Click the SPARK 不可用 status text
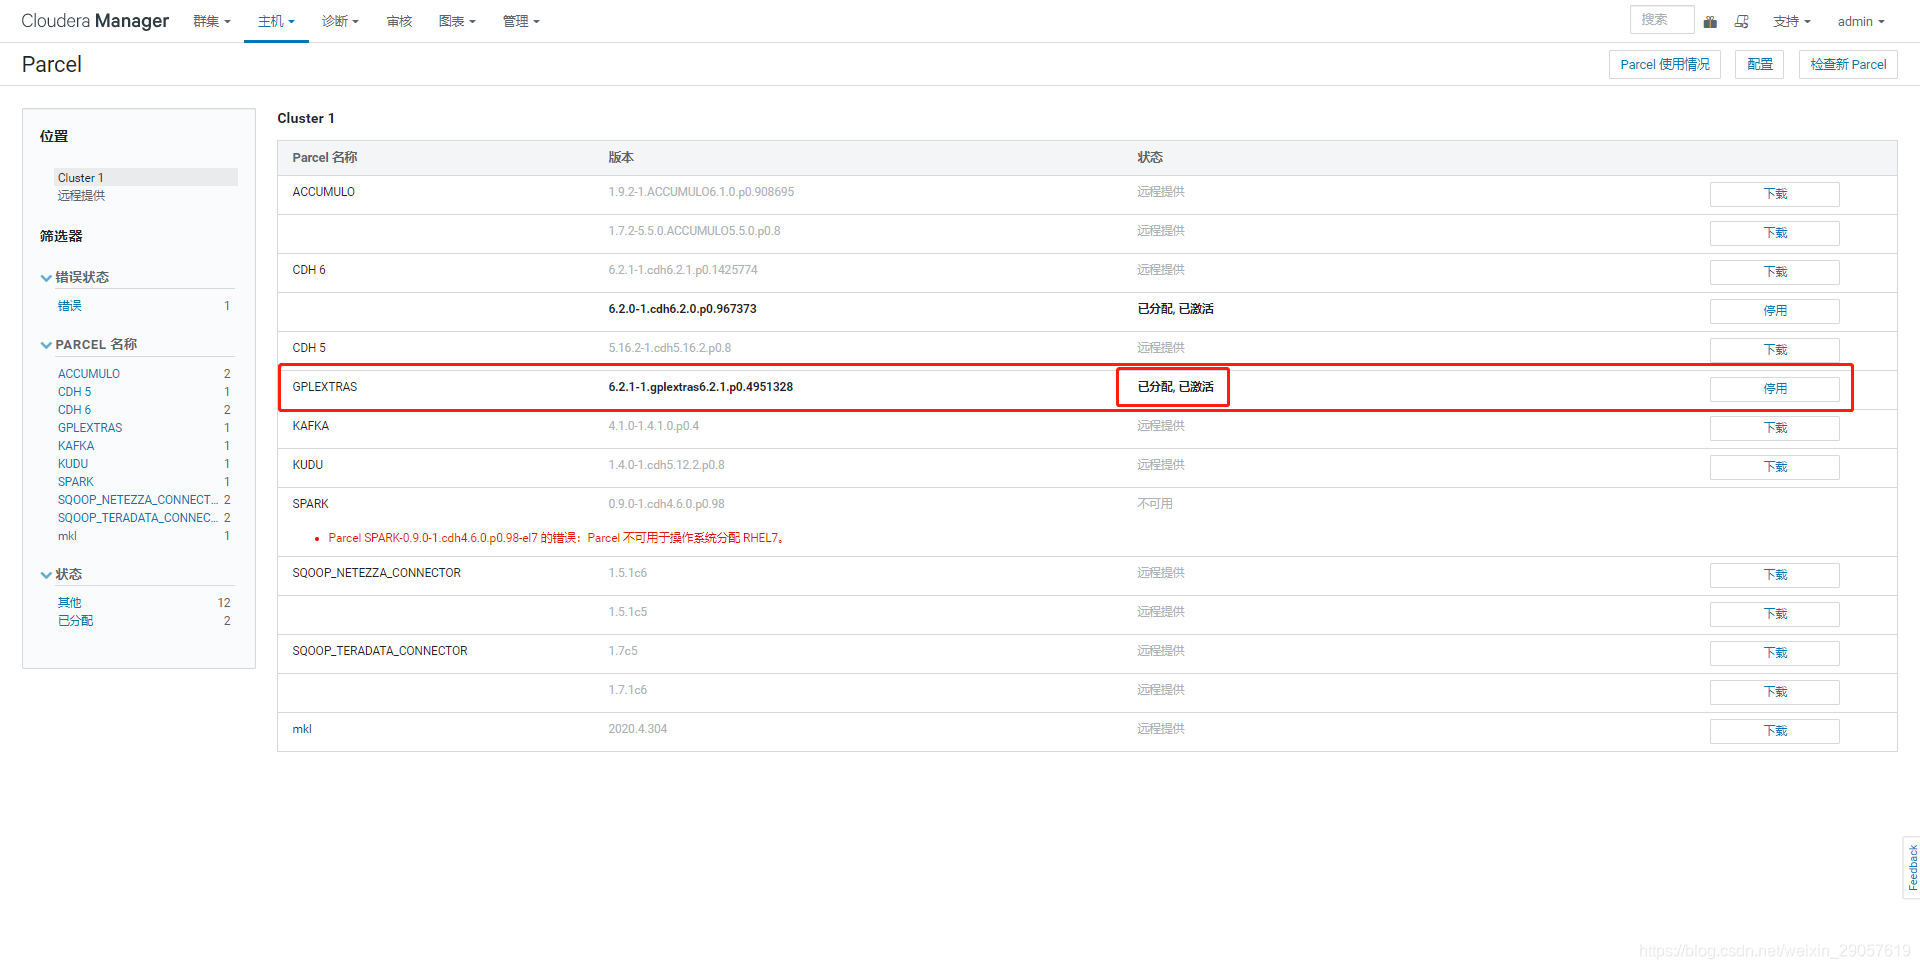This screenshot has width=1920, height=969. click(1155, 504)
